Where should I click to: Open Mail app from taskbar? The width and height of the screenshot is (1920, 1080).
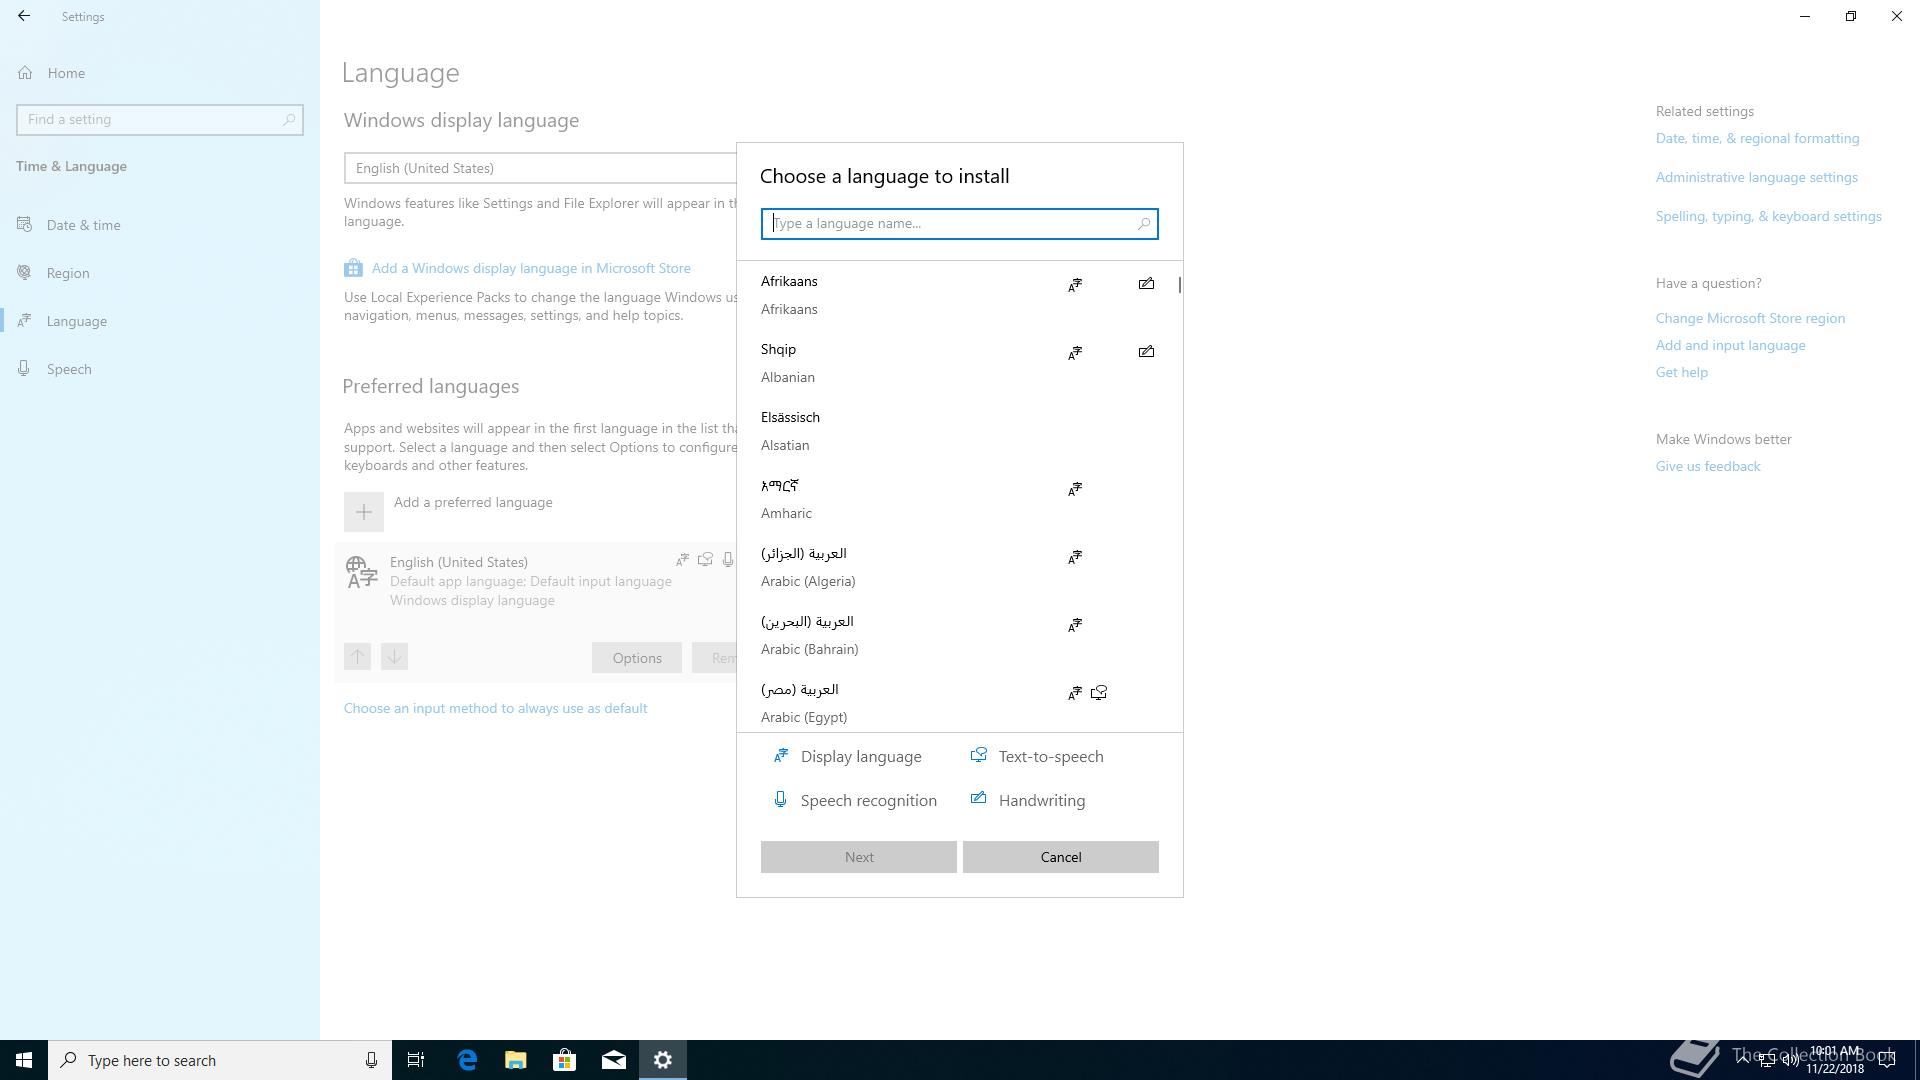point(613,1060)
